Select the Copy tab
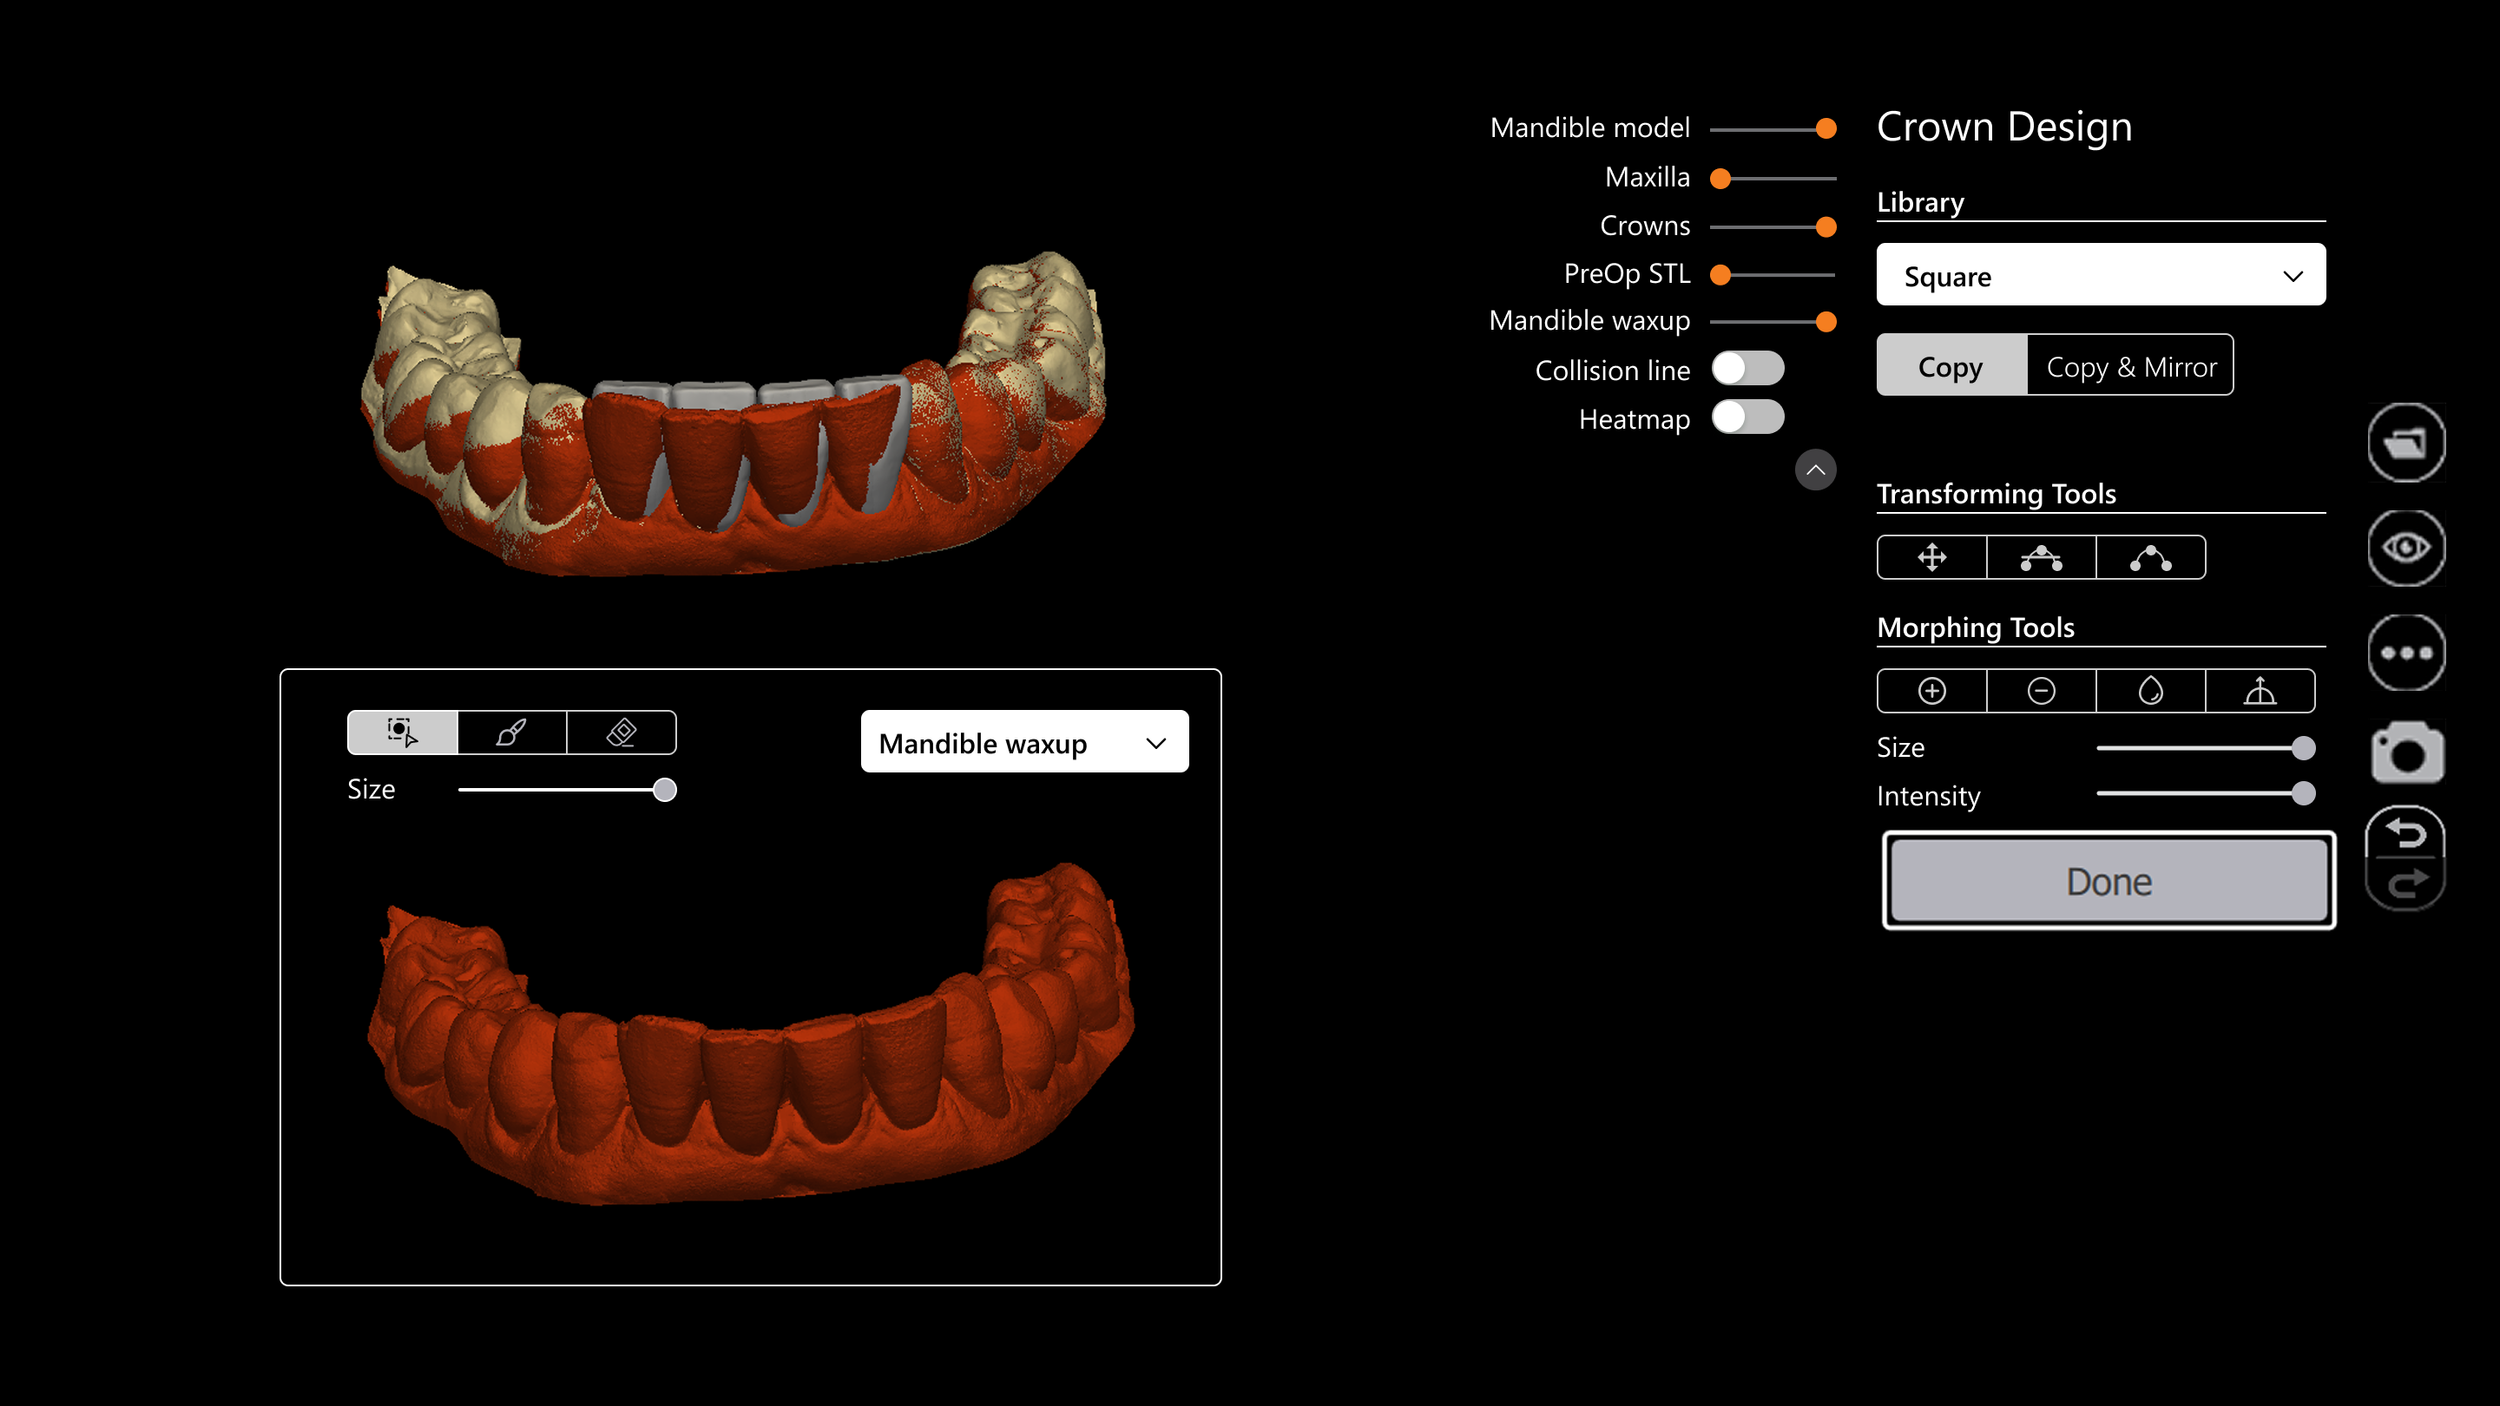 click(x=1950, y=366)
